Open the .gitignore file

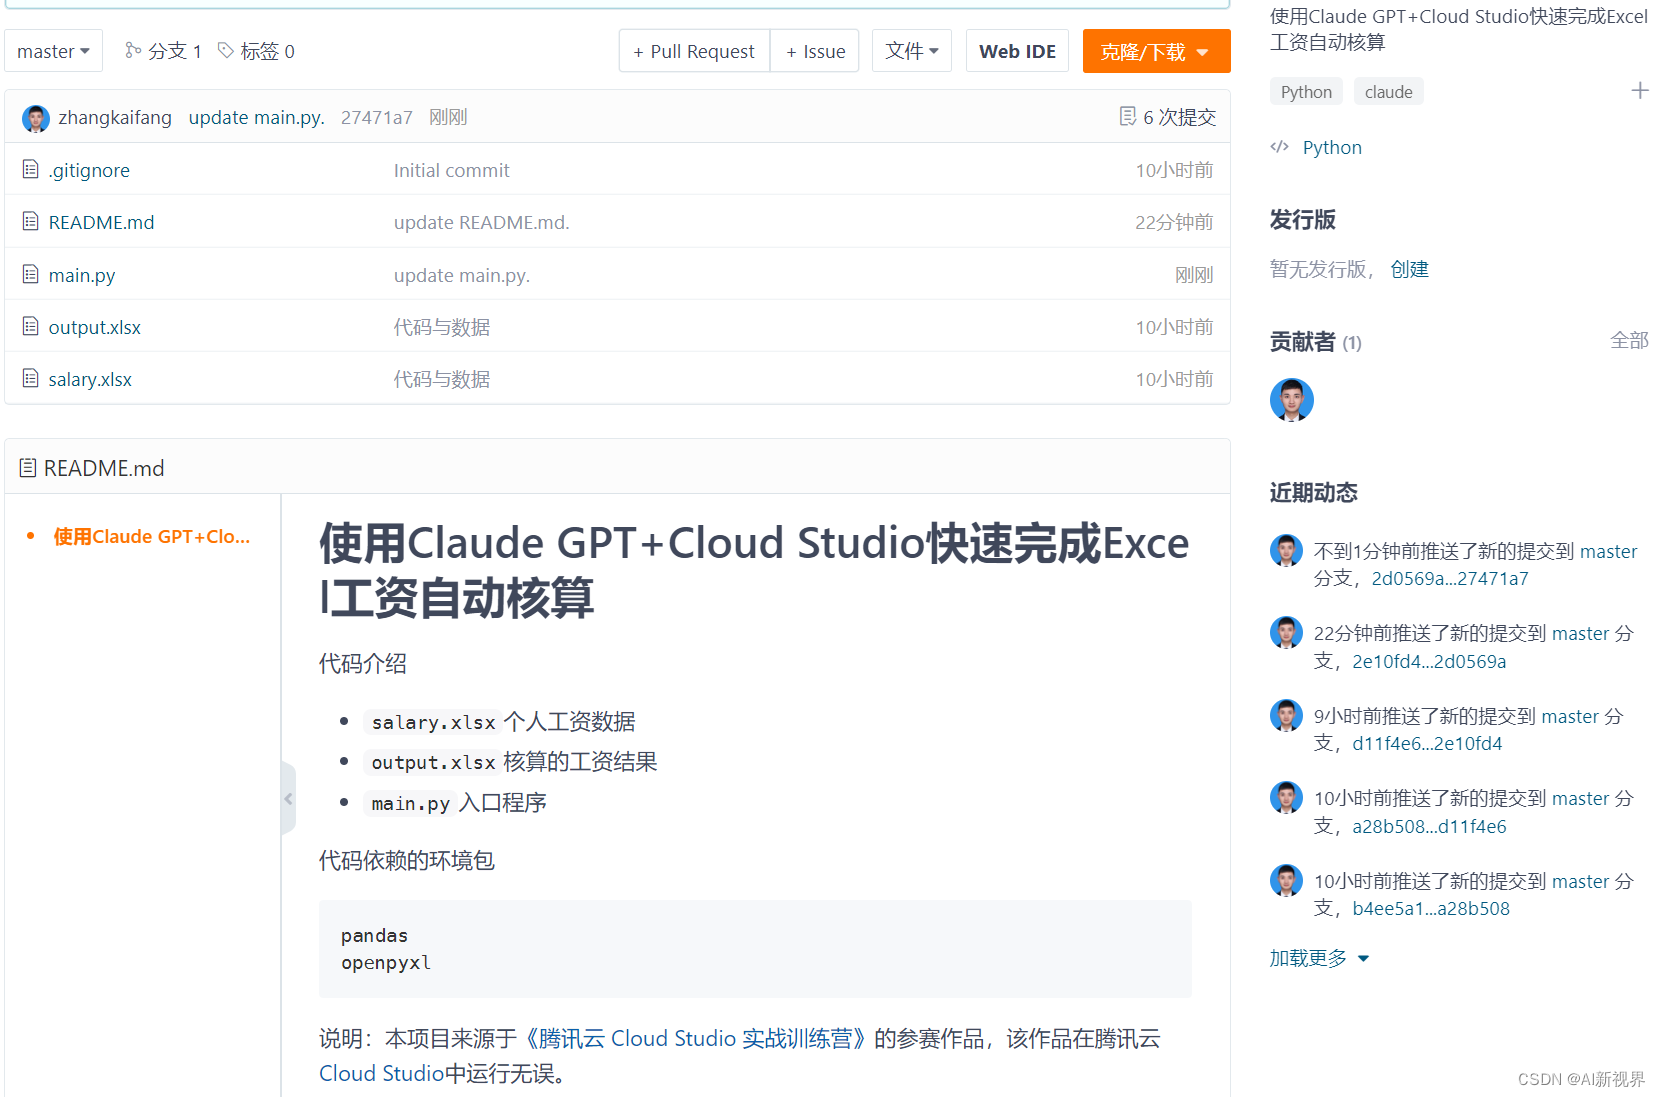(x=89, y=170)
